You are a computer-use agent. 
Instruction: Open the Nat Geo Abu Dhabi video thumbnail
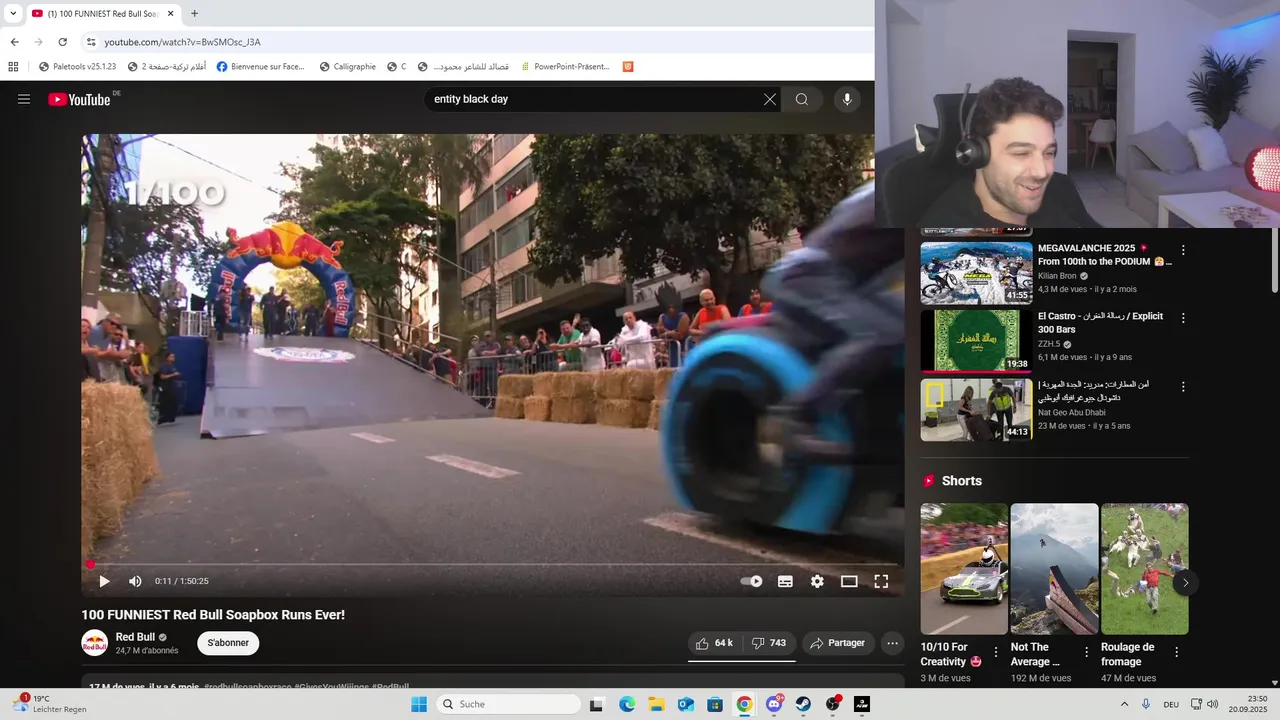pyautogui.click(x=976, y=409)
